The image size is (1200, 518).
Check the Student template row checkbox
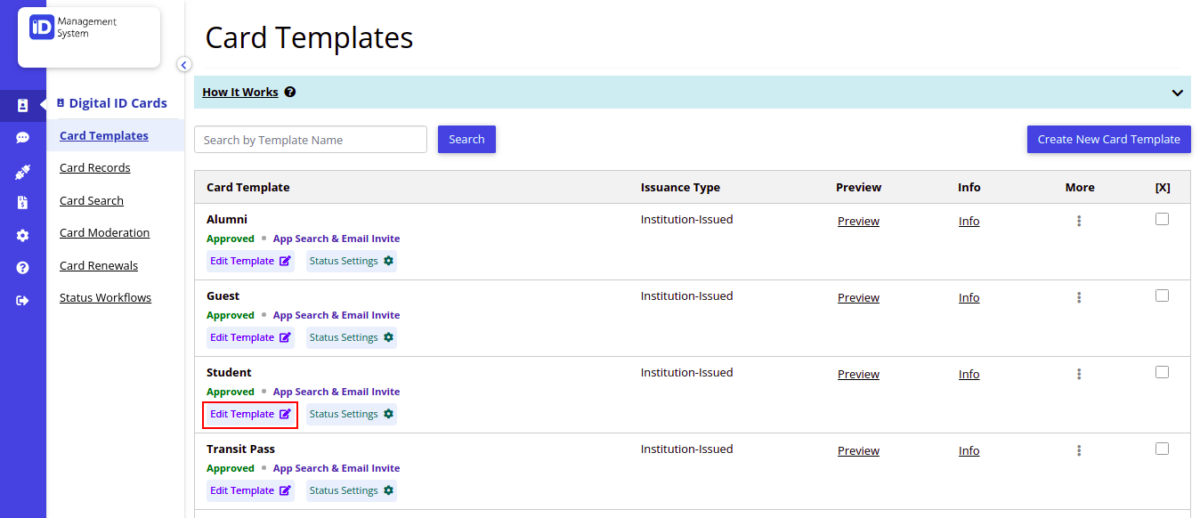pos(1161,372)
